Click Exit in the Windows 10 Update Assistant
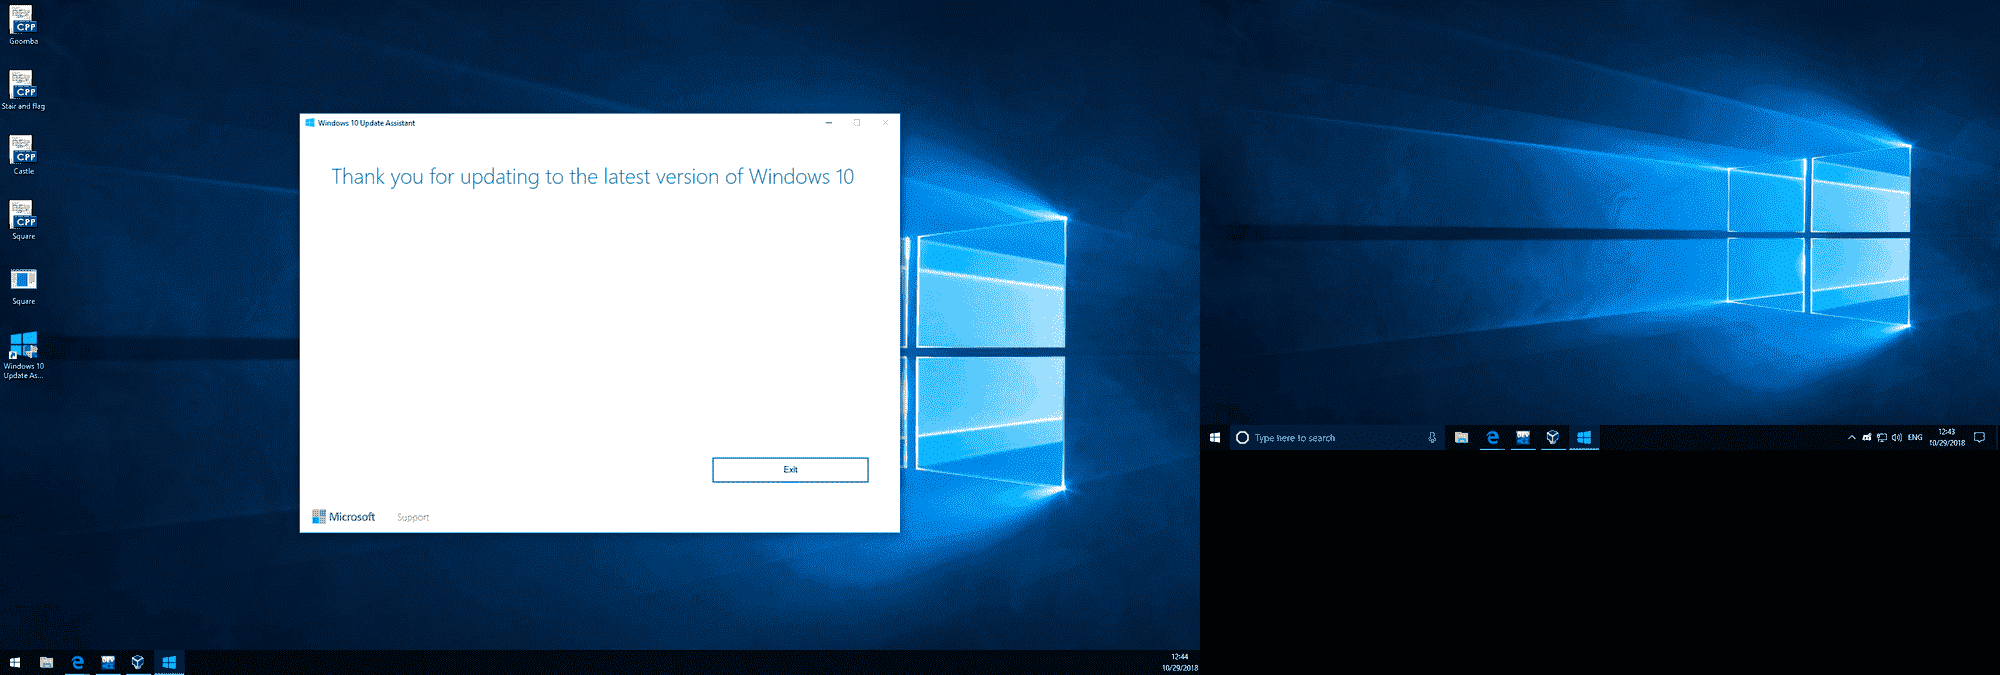 coord(790,470)
